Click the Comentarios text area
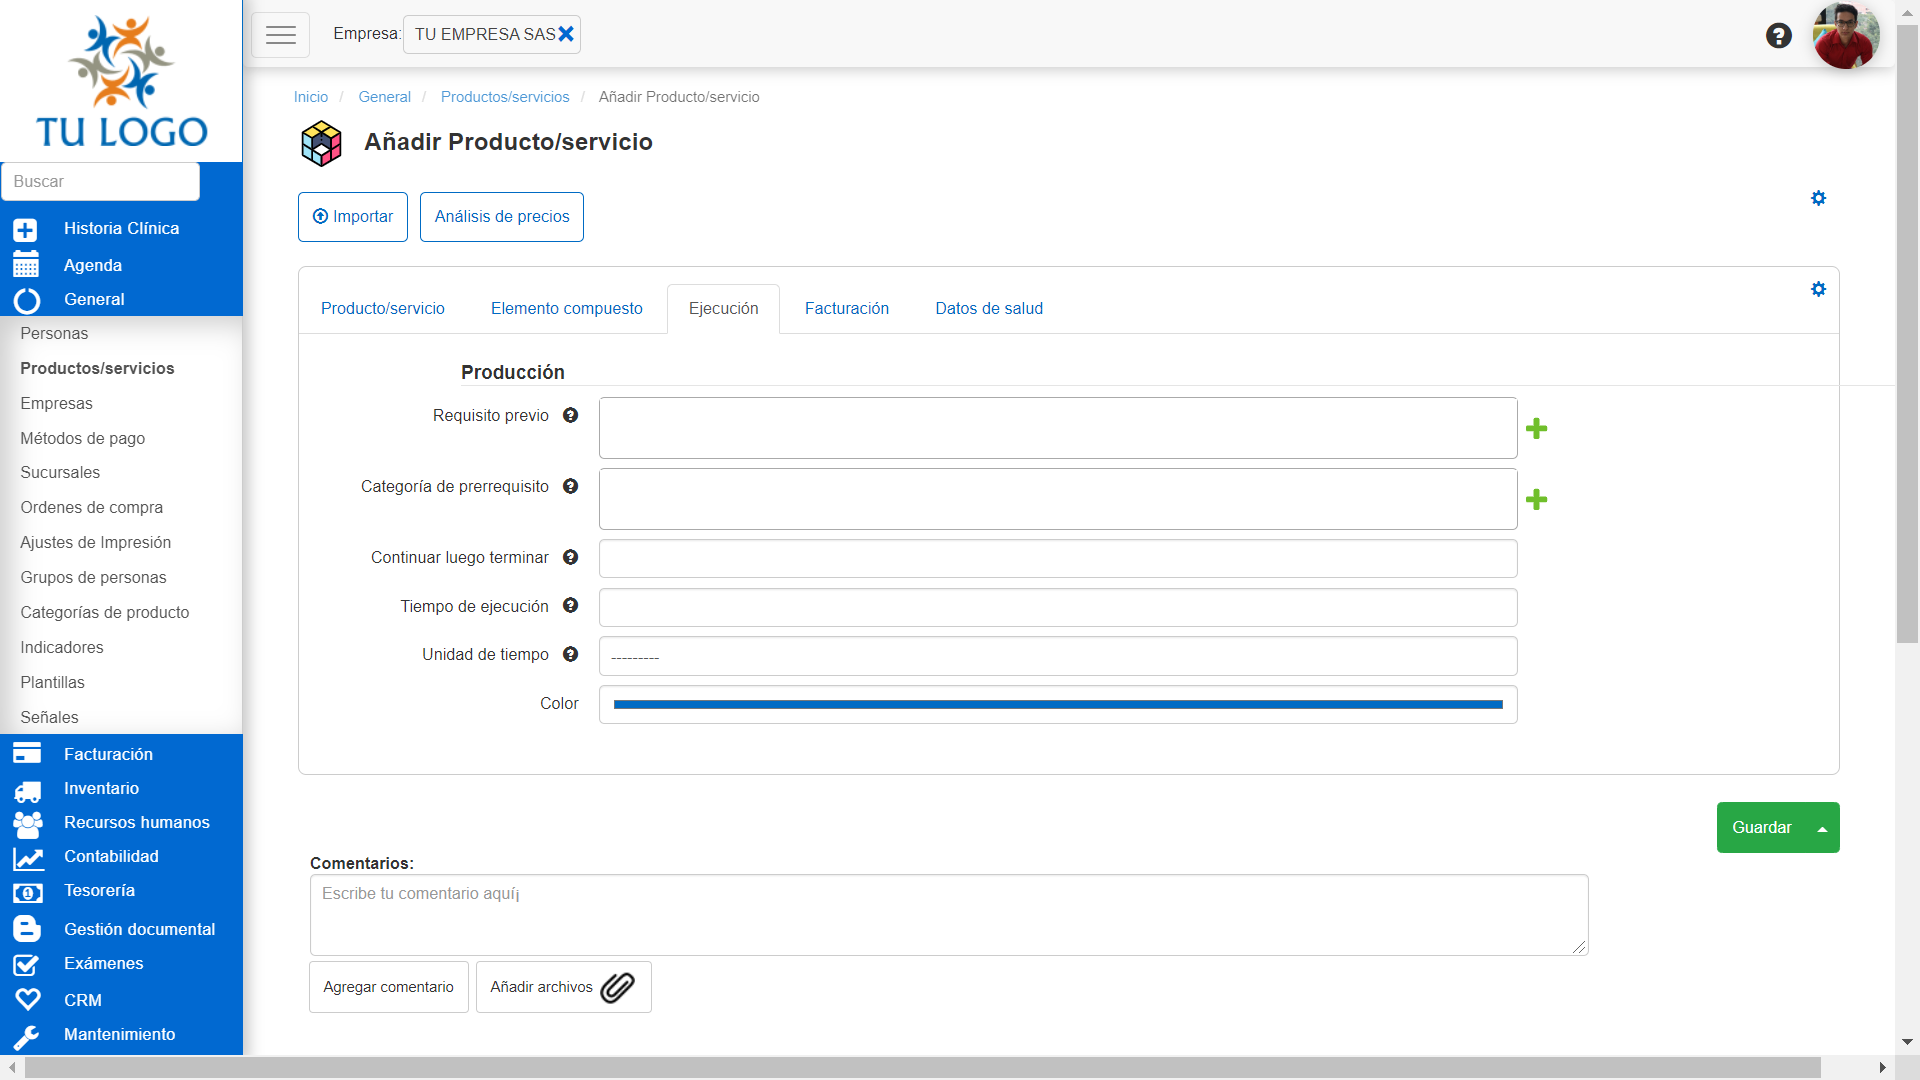The image size is (1920, 1080). point(948,915)
